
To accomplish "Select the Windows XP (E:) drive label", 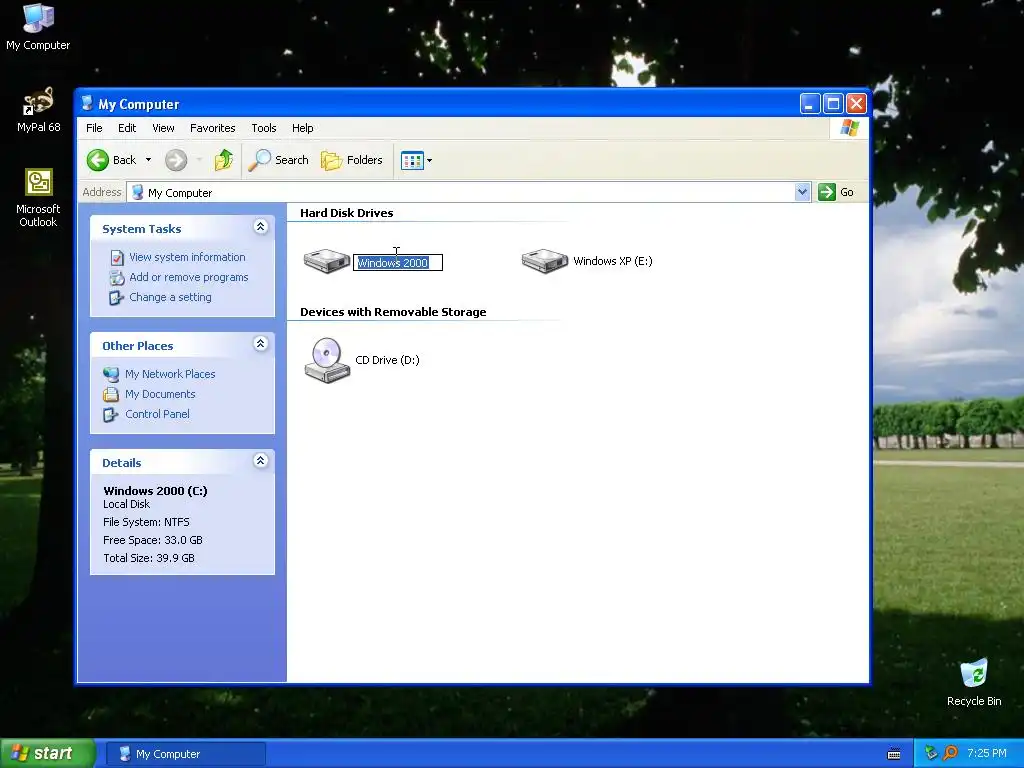I will [613, 261].
